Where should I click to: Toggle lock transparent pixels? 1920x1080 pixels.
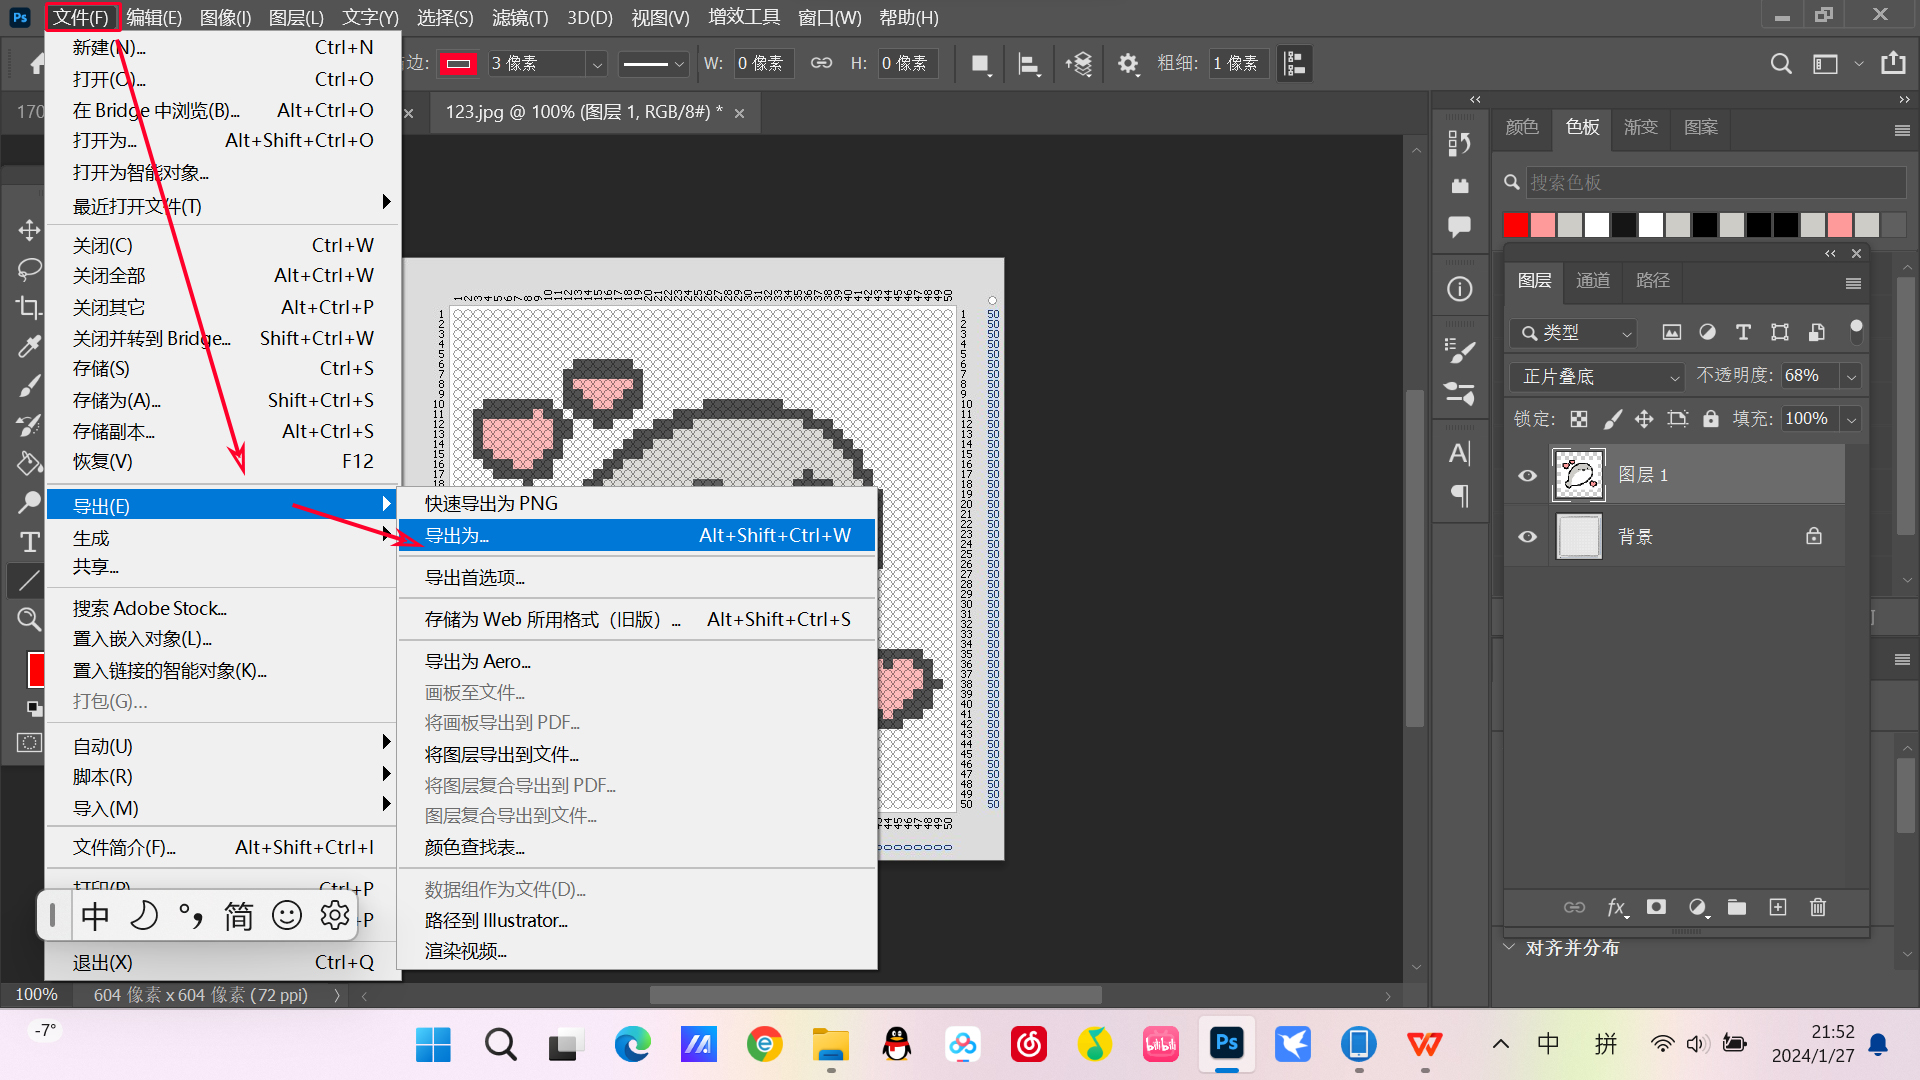point(1579,419)
